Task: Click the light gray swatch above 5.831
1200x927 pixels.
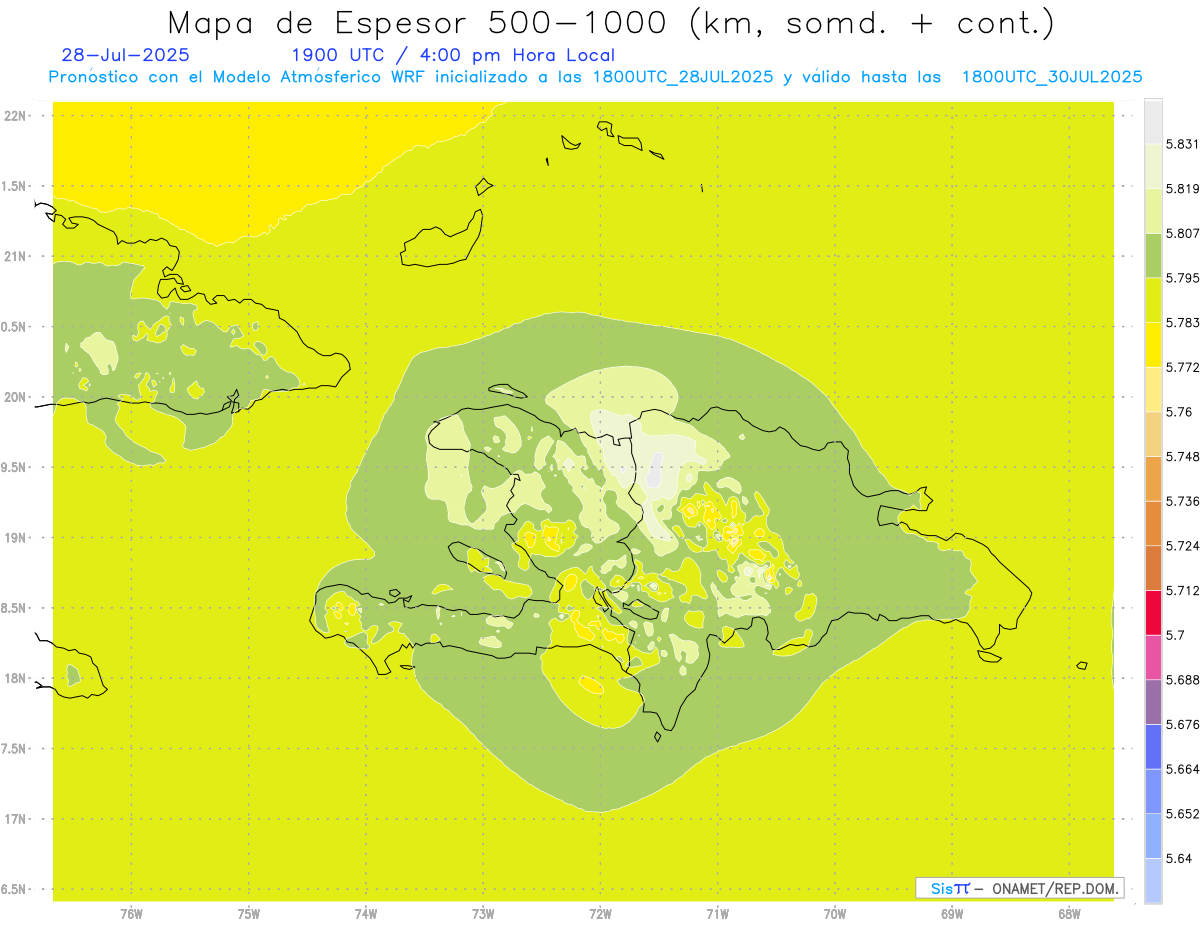Action: tap(1153, 122)
